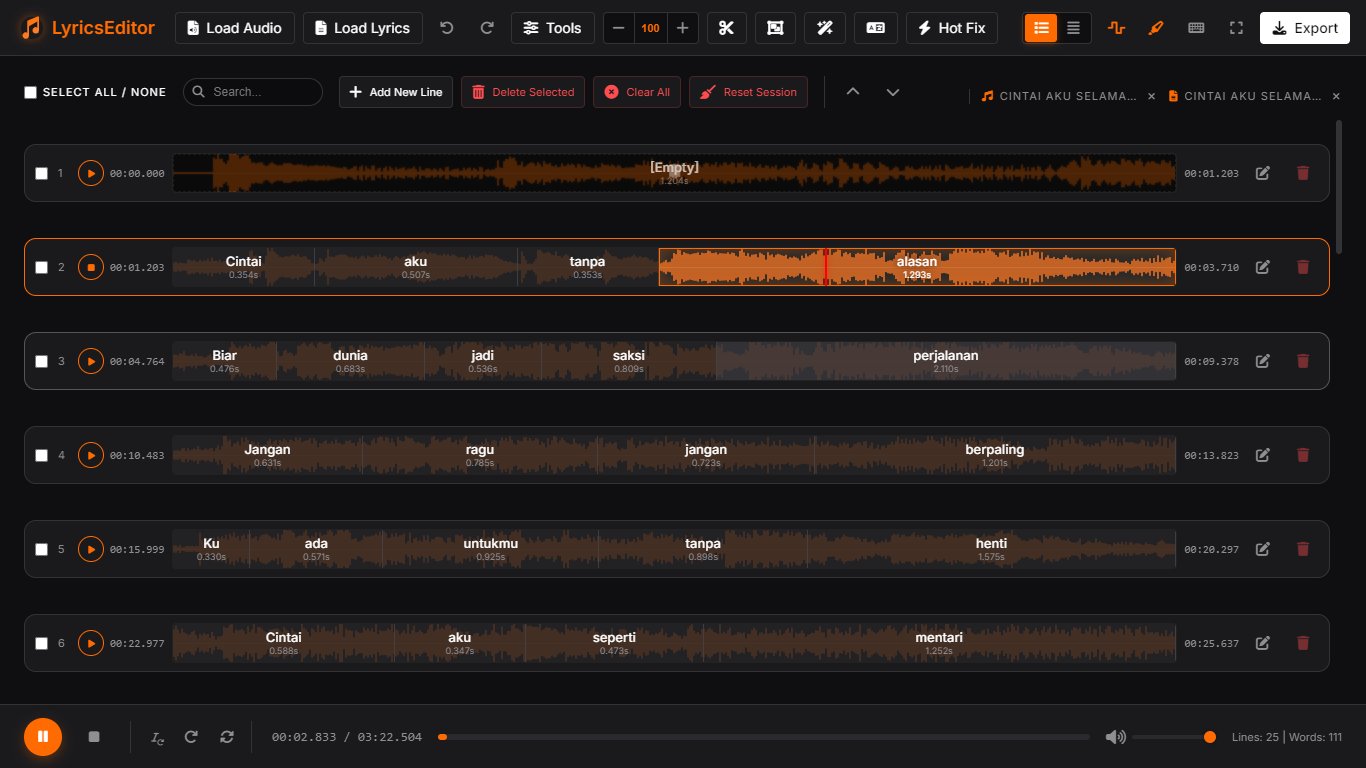1366x768 pixels.
Task: Open the Load Lyrics dialog
Action: (363, 28)
